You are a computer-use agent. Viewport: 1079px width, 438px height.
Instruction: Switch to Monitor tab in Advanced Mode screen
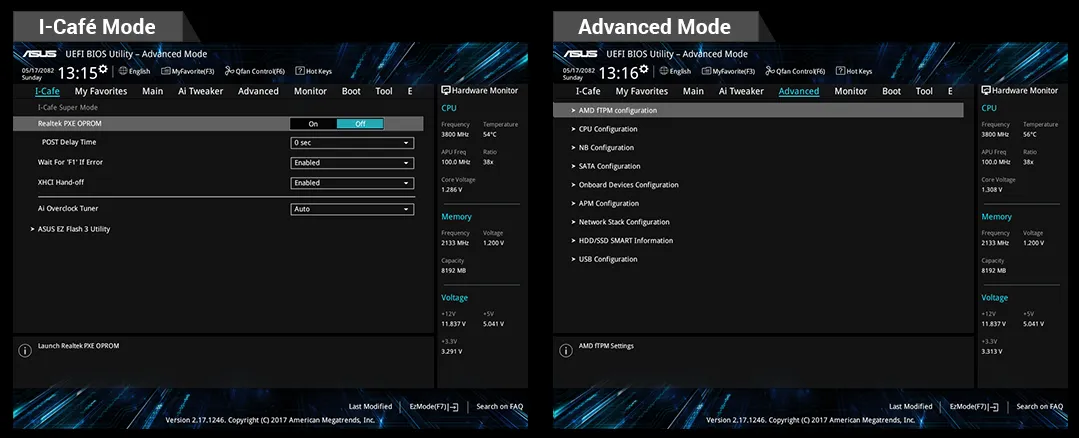(x=850, y=91)
